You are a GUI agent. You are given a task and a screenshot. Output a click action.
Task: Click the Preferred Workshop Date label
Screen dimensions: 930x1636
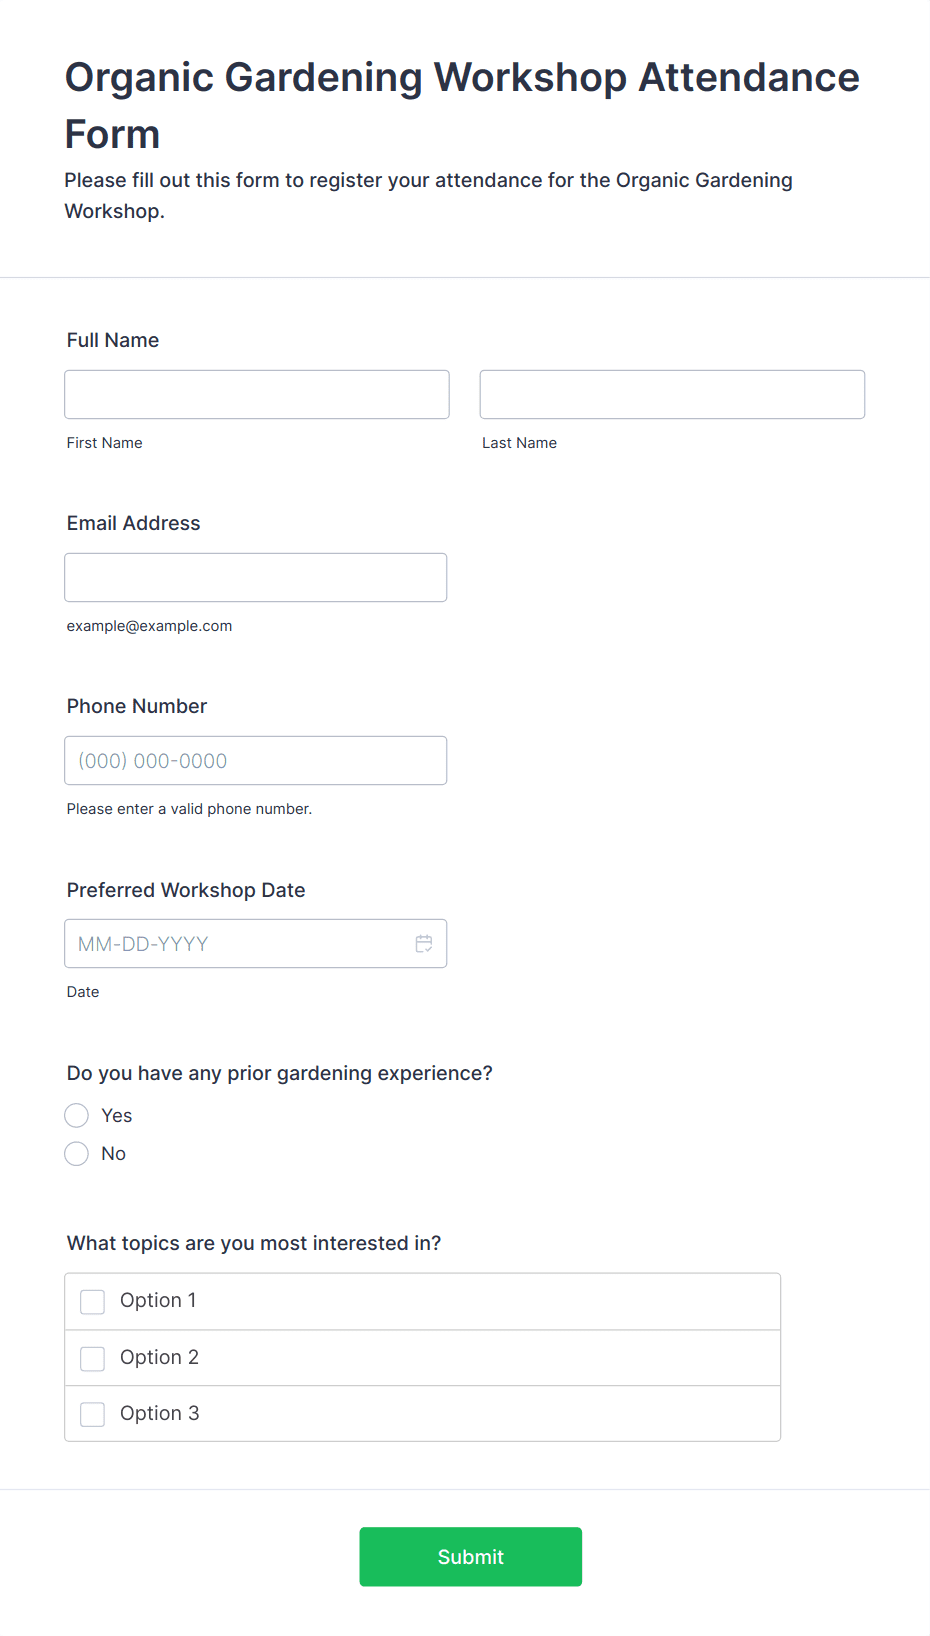pyautogui.click(x=186, y=891)
